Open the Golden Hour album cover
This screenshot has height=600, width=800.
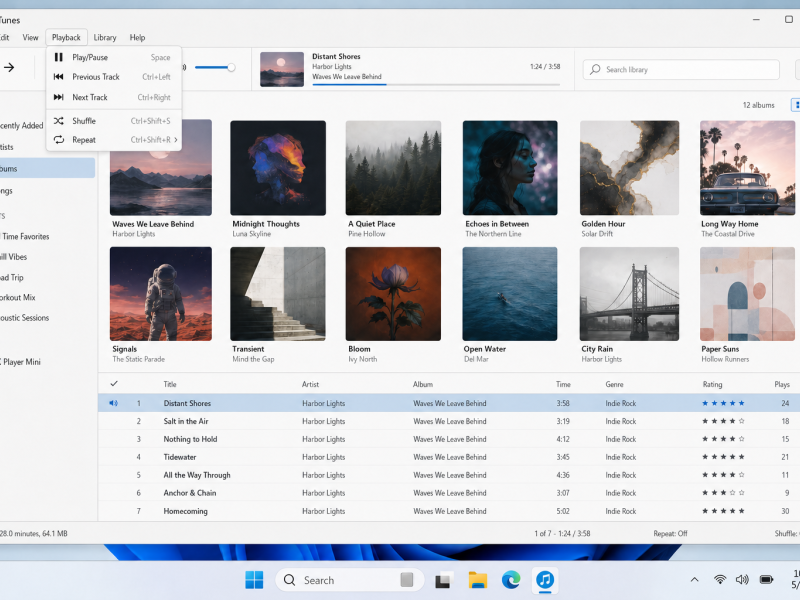point(630,168)
